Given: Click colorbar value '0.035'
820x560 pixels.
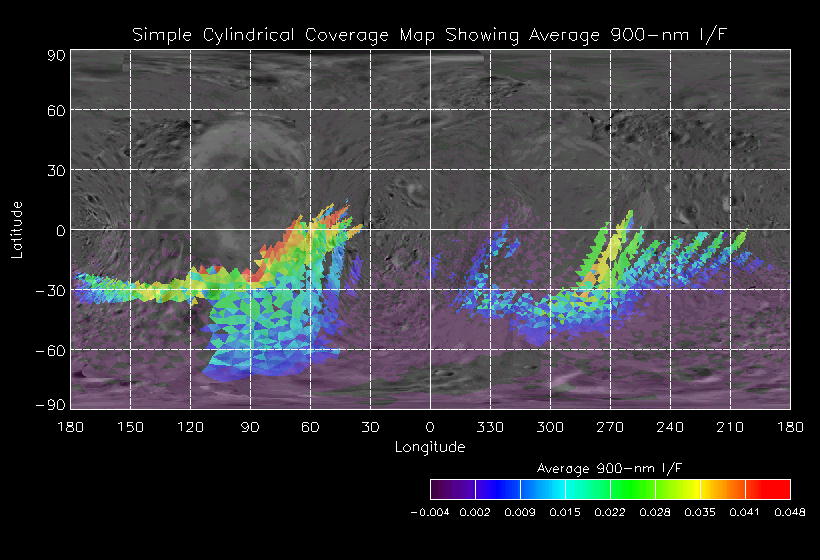Looking at the screenshot, I should (x=700, y=512).
